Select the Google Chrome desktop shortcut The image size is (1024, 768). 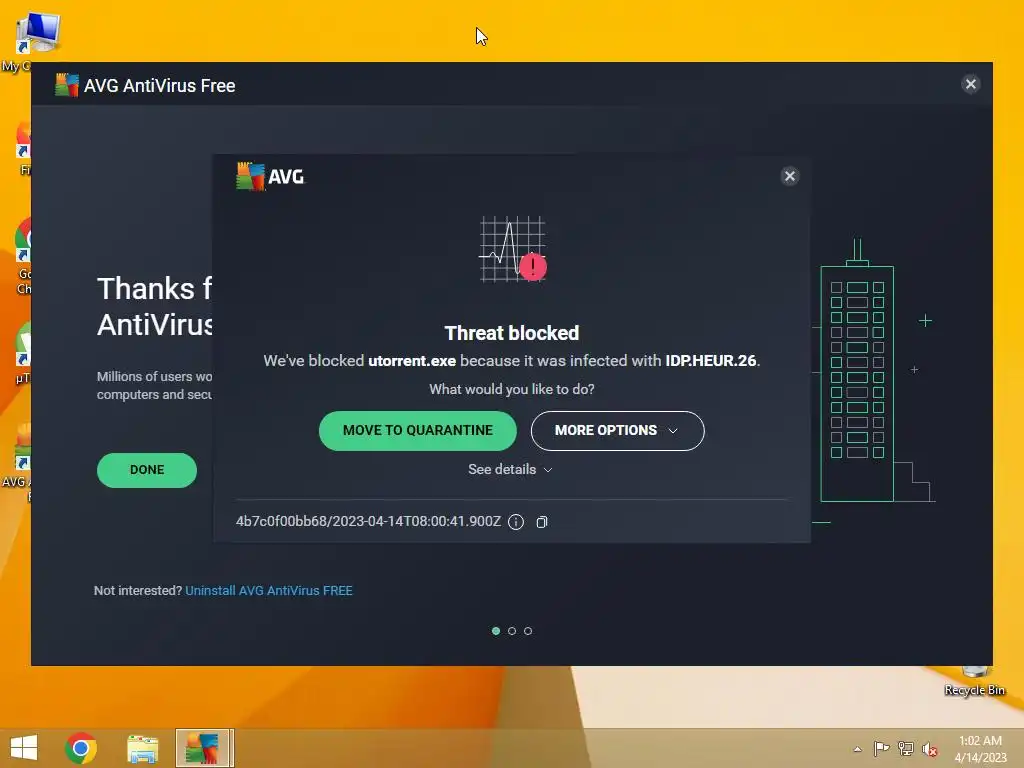pyautogui.click(x=22, y=256)
